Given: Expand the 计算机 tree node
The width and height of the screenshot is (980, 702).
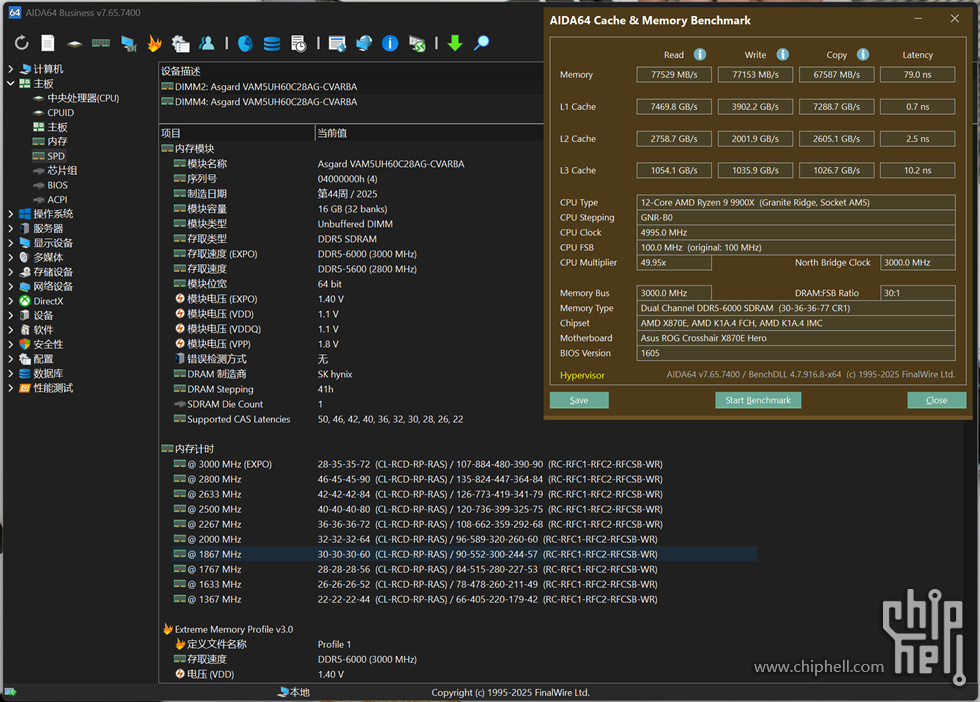Looking at the screenshot, I should point(11,69).
